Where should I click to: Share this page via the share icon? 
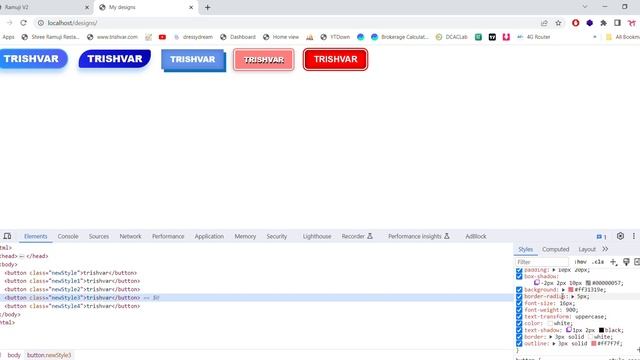(544, 23)
